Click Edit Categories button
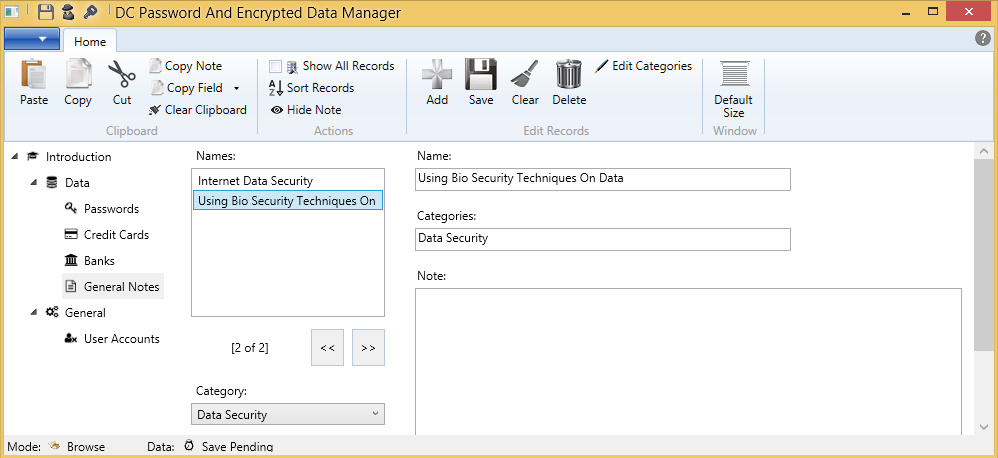The width and height of the screenshot is (998, 458). [x=643, y=66]
